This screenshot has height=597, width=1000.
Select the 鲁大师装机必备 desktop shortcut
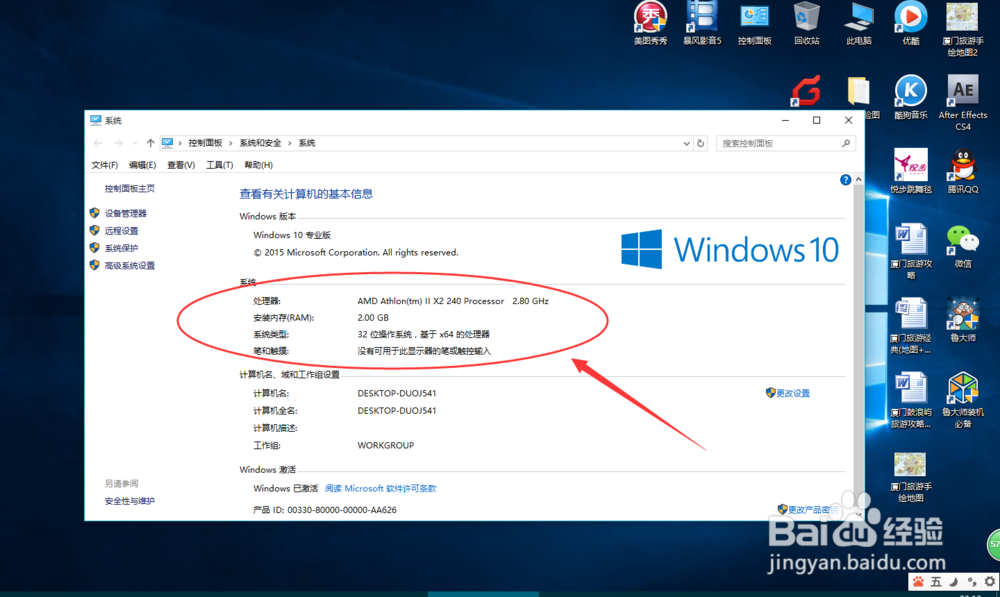tap(962, 400)
